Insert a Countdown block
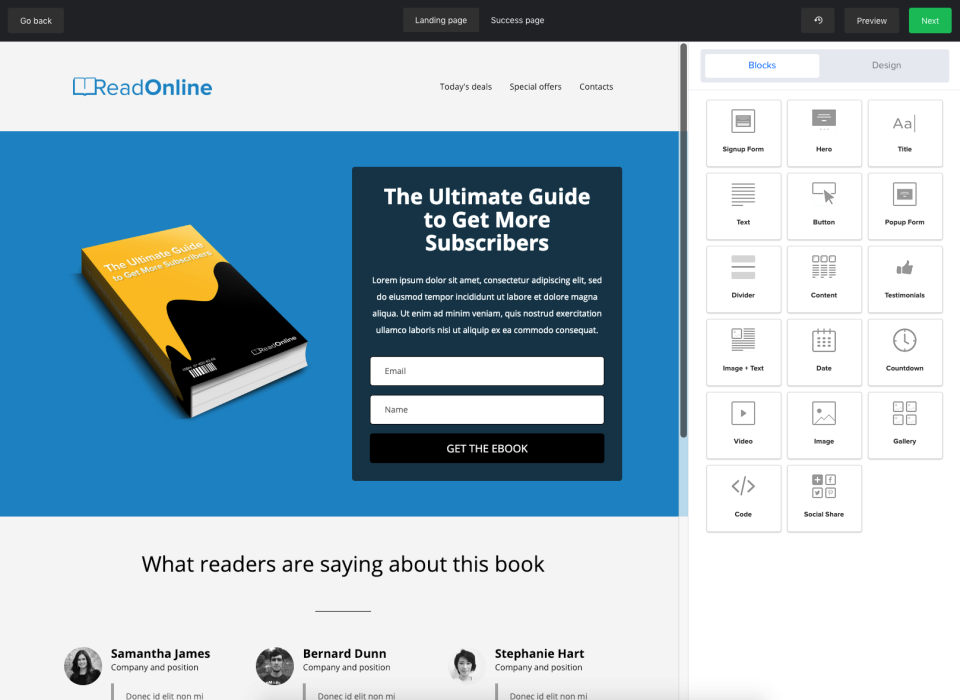The height and width of the screenshot is (700, 960). click(x=904, y=351)
